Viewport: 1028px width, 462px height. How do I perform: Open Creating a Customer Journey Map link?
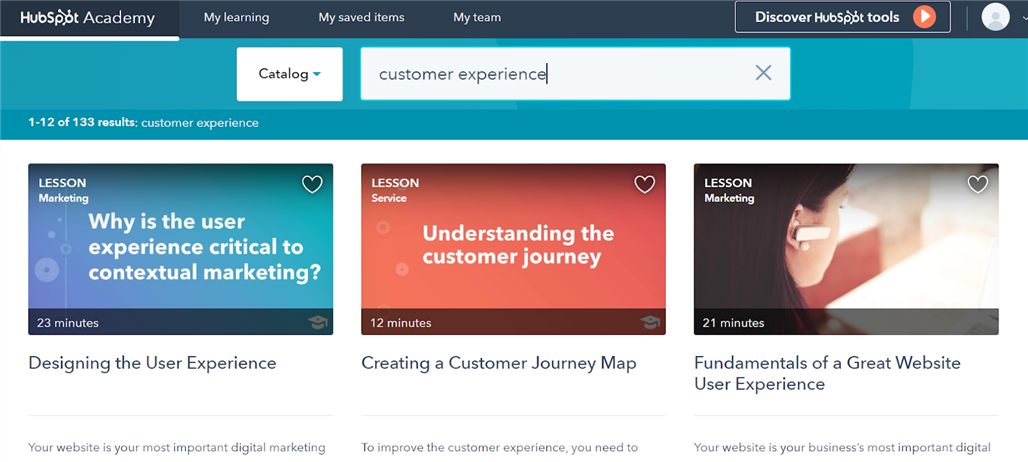(x=498, y=363)
